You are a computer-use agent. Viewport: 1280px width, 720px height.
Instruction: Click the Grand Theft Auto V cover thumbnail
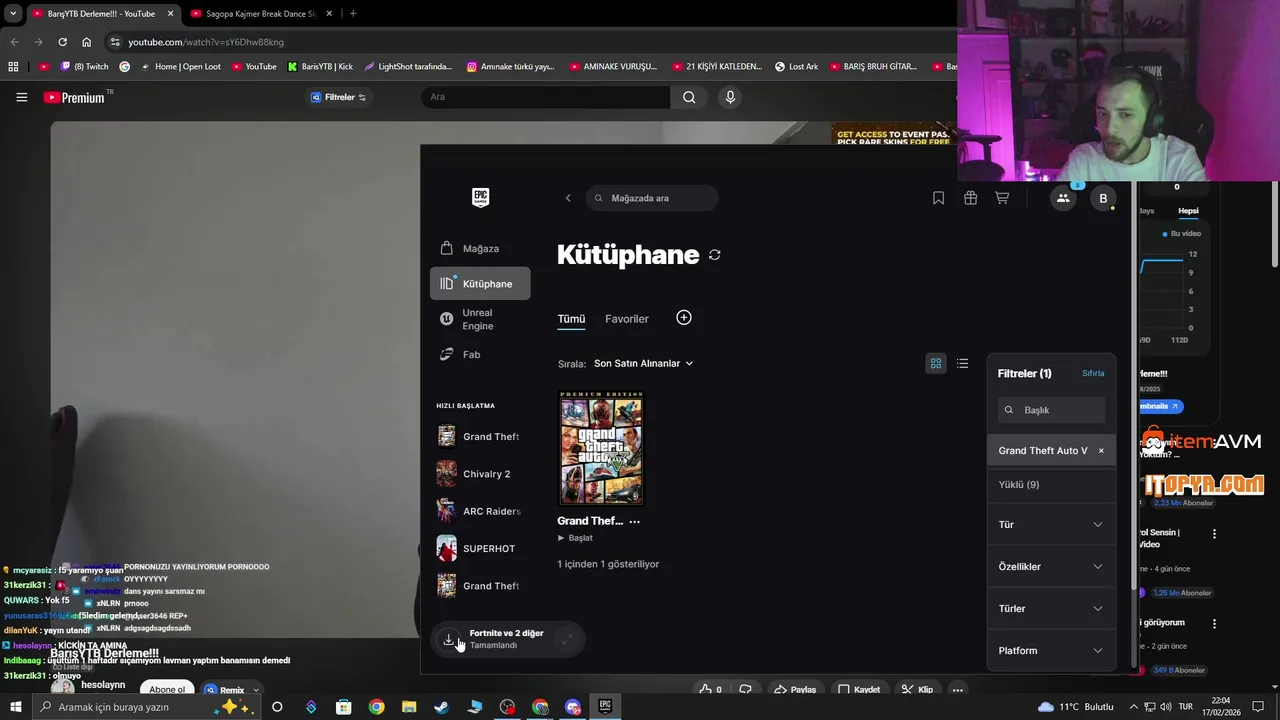pos(601,448)
